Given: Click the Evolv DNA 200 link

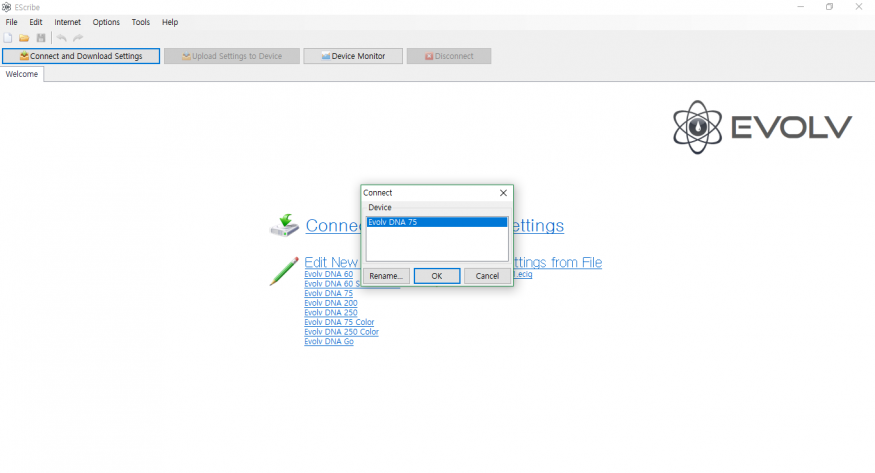Looking at the screenshot, I should [331, 303].
